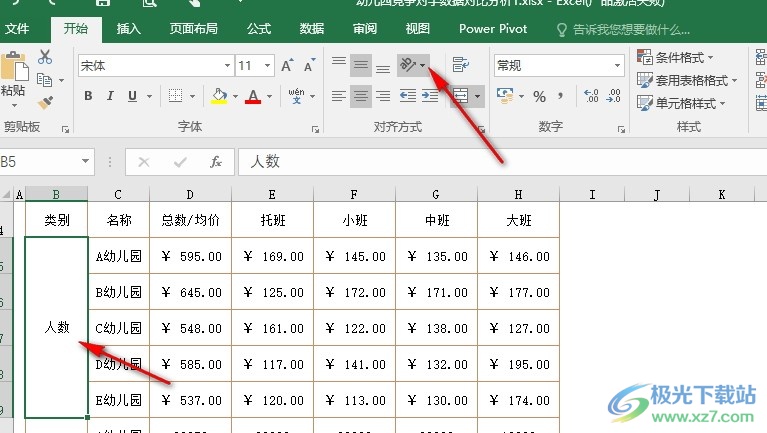This screenshot has height=433, width=767.
Task: Click the cell borders icon
Action: (x=176, y=96)
